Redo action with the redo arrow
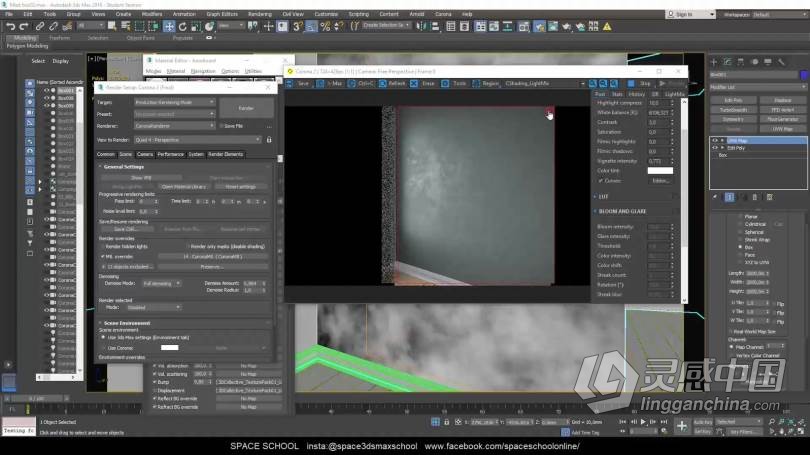The width and height of the screenshot is (810, 455). click(x=24, y=26)
